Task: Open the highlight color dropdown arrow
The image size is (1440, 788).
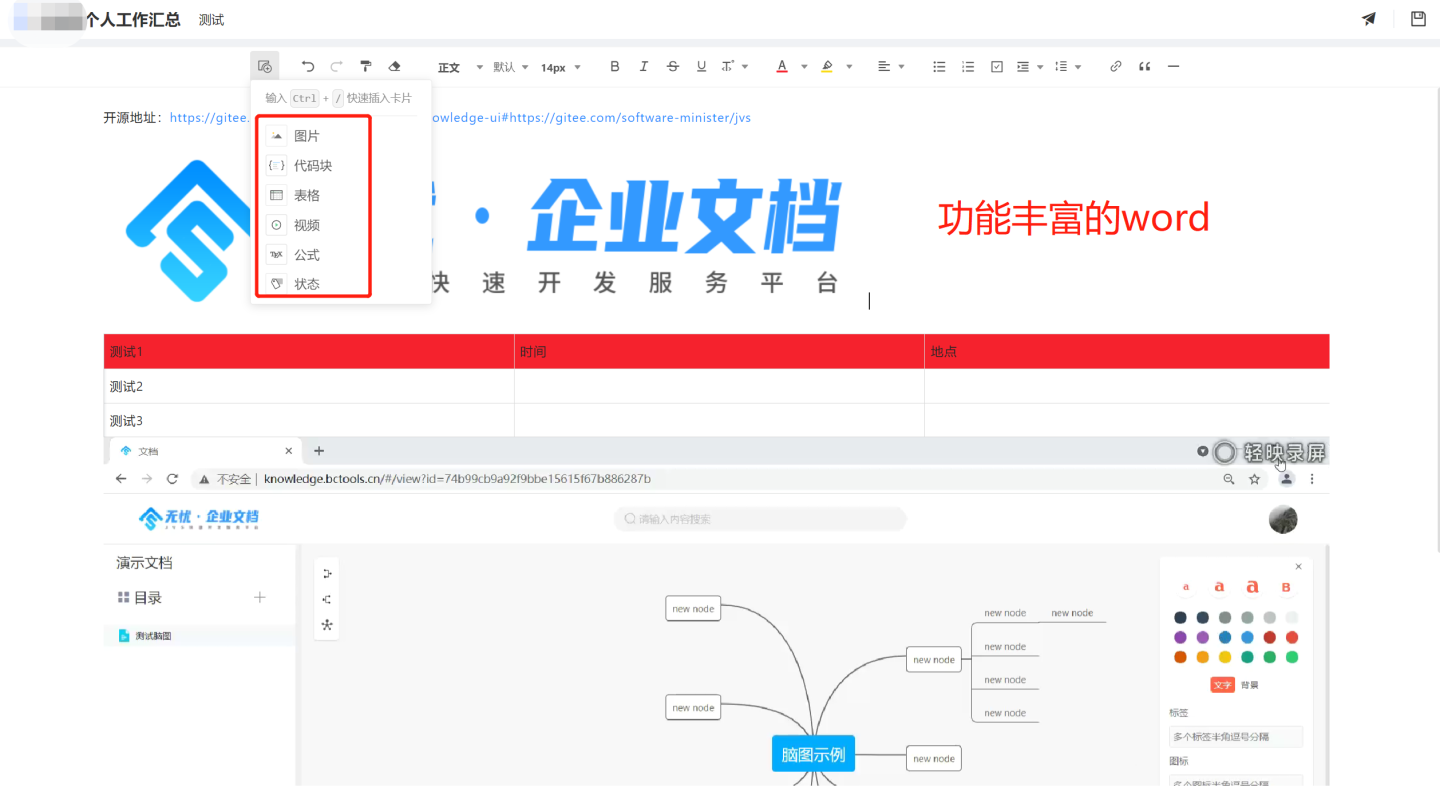Action: pyautogui.click(x=850, y=67)
